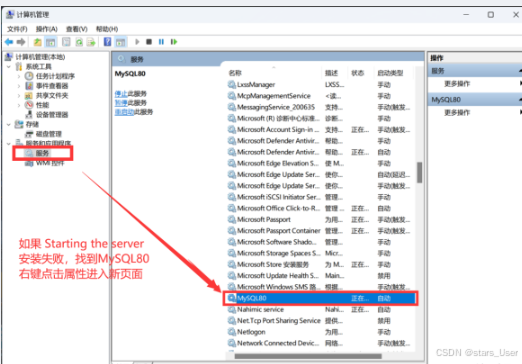Select the Network Connected Devic... row
Screen dimensions: 522x364
[x=321, y=343]
